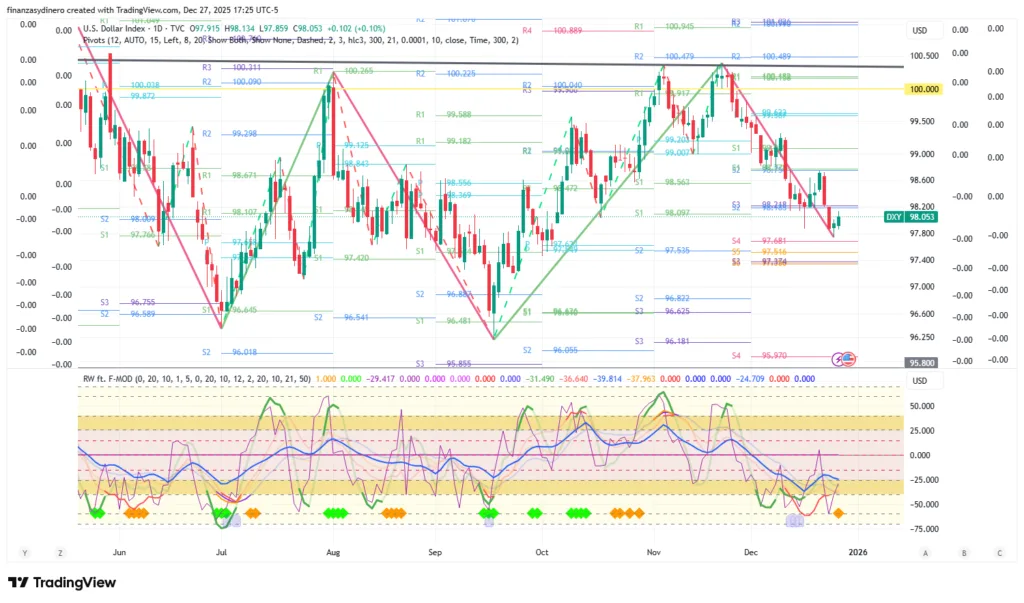Viewport: 1024px width, 603px height.
Task: Click the '2026' label on time axis
Action: pos(857,551)
